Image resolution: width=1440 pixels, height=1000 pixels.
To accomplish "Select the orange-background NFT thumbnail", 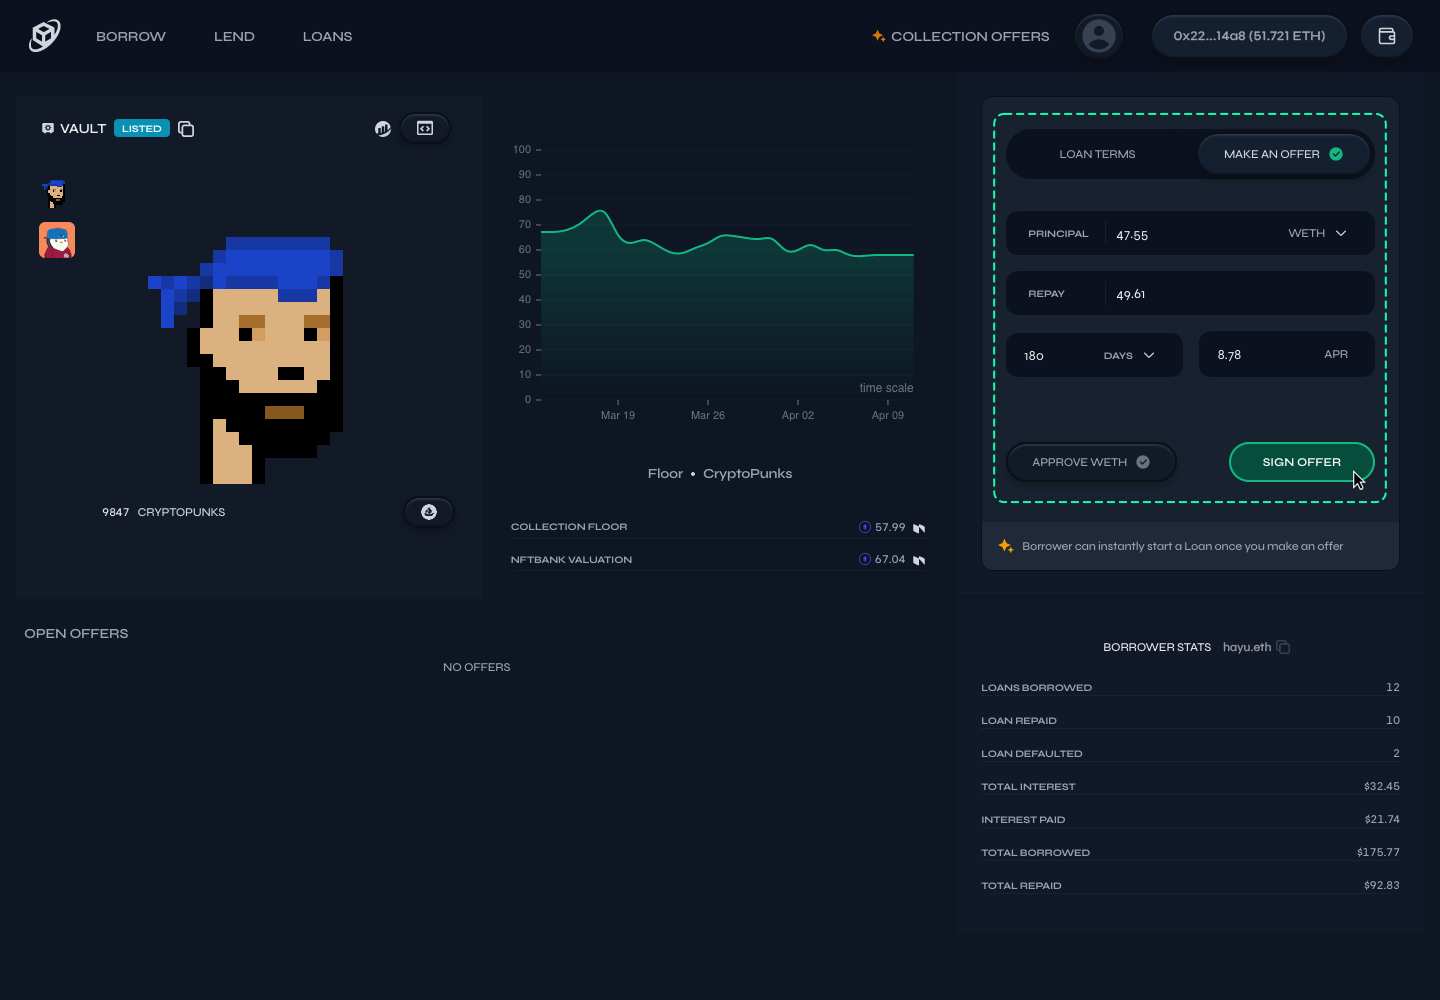I will (57, 240).
